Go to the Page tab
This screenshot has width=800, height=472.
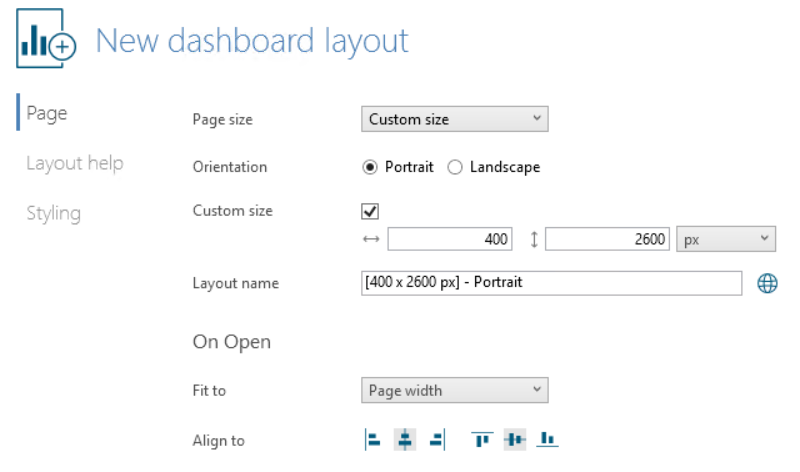pyautogui.click(x=46, y=113)
